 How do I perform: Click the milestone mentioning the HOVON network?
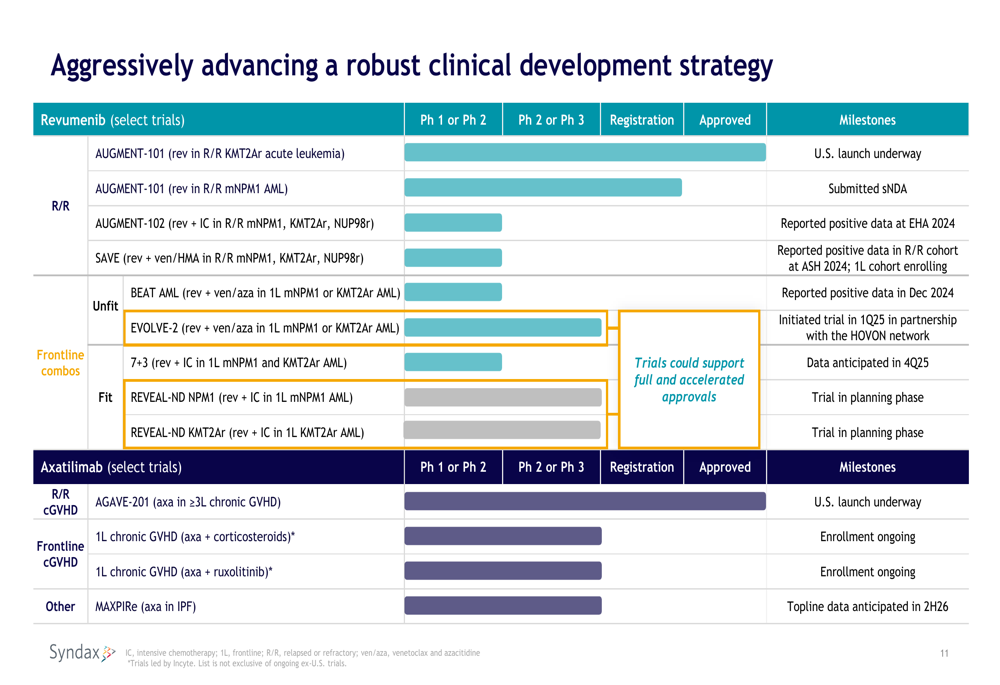point(867,328)
